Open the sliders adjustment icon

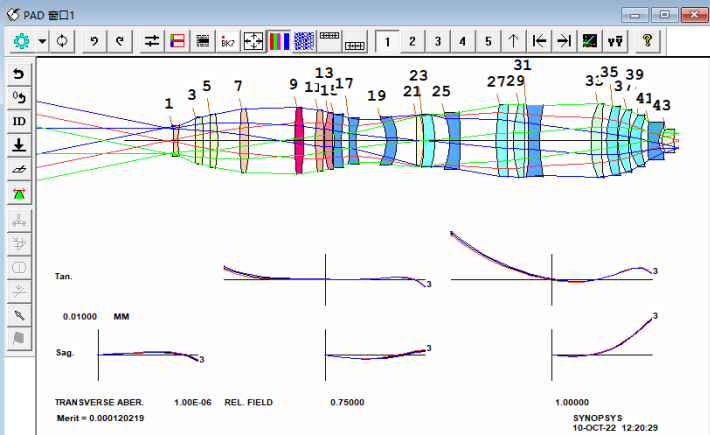(x=152, y=42)
